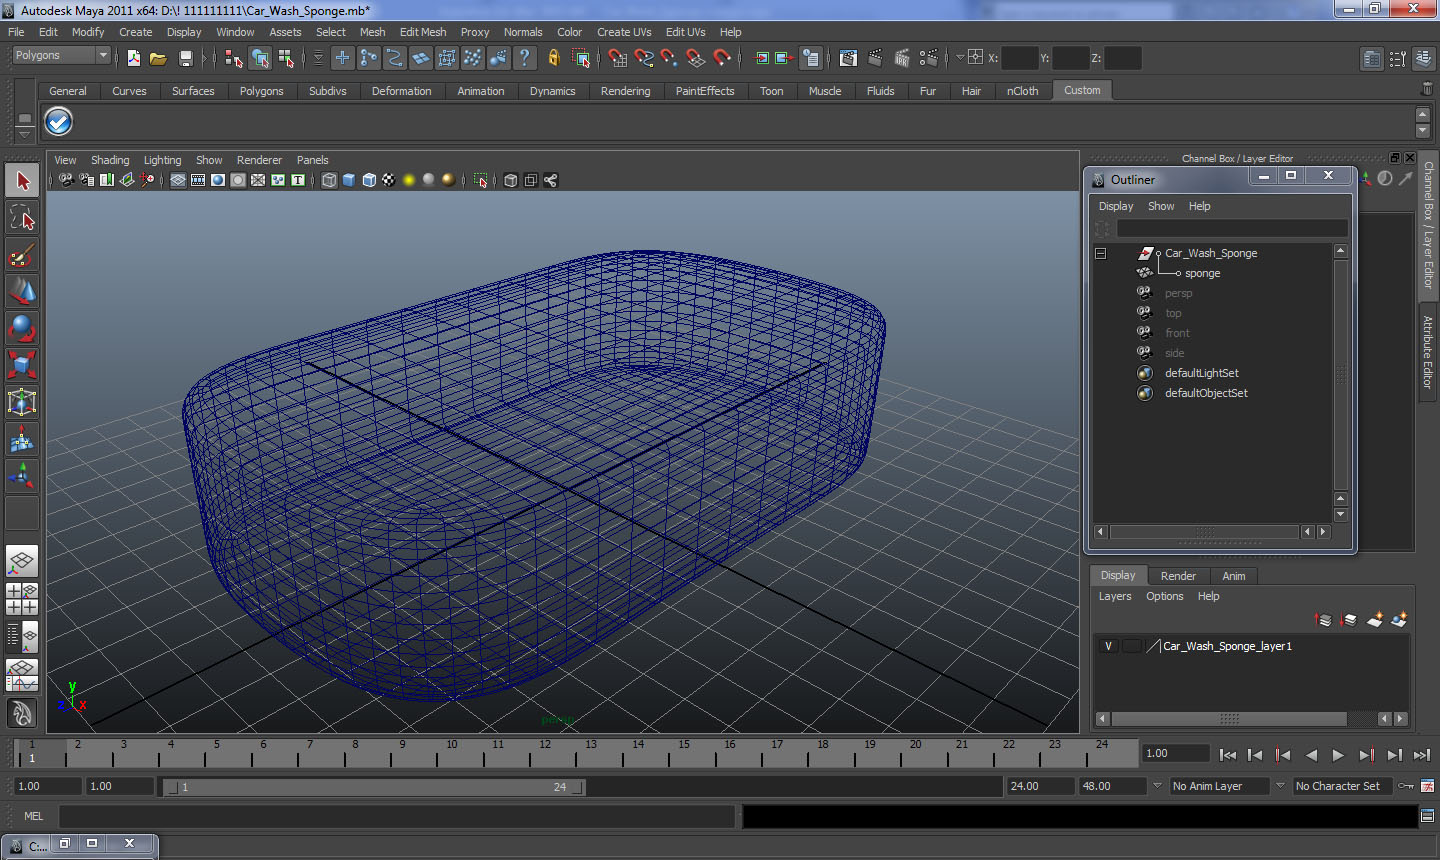Save the current scene

click(185, 58)
